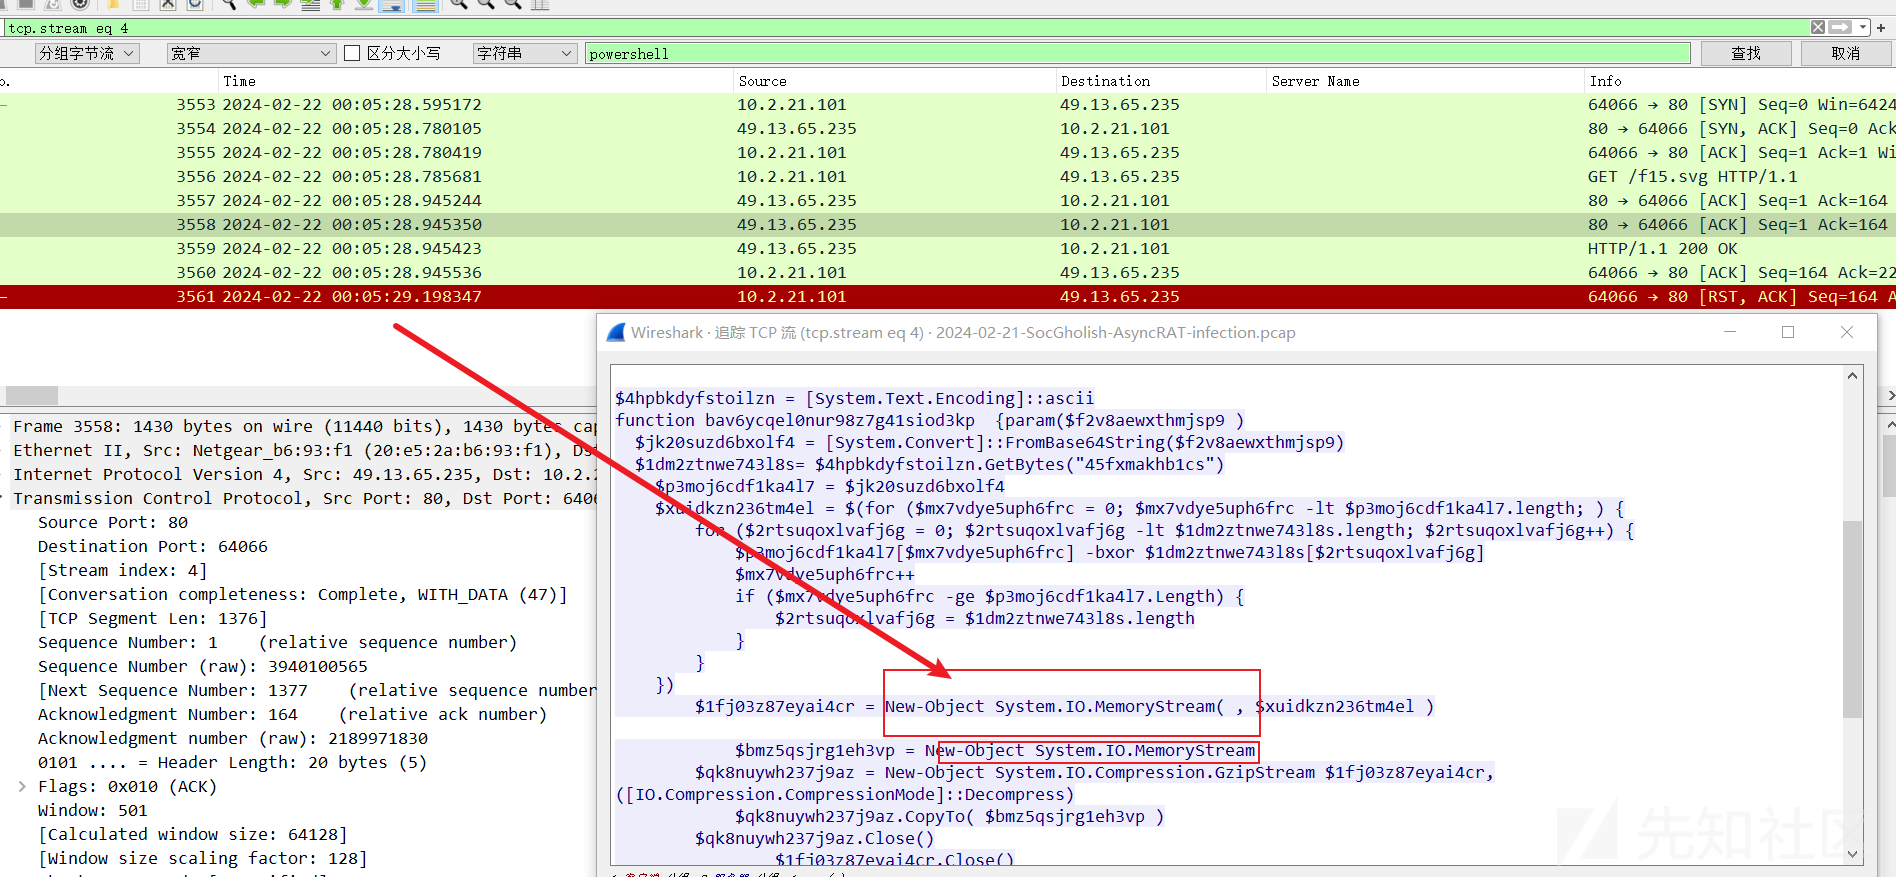Add a filter button with plus icon
The height and width of the screenshot is (877, 1896).
pos(1881,28)
